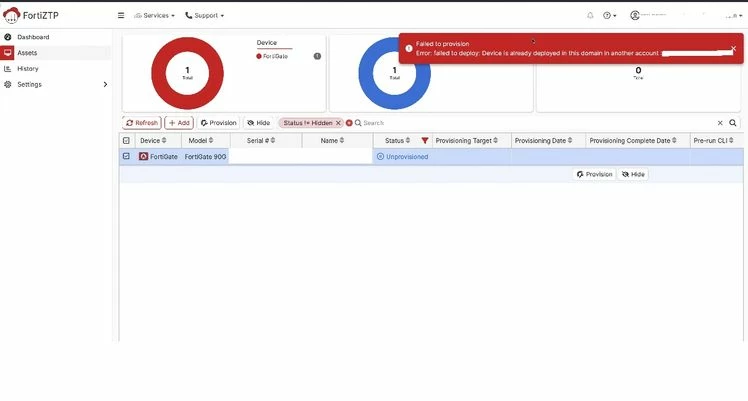
Task: Sort by the Model column
Action: (201, 140)
